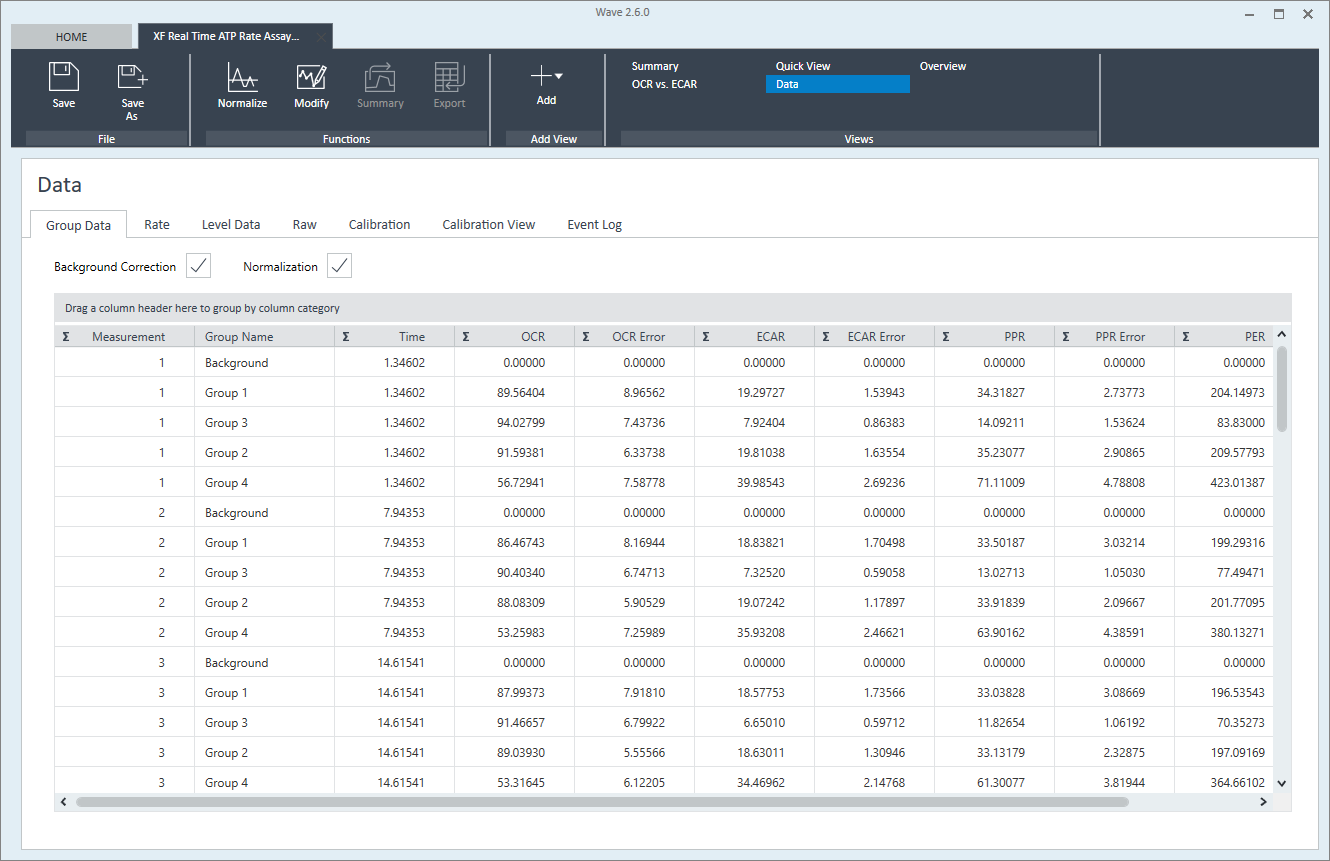The width and height of the screenshot is (1330, 861).
Task: Click the Save As icon
Action: (132, 78)
